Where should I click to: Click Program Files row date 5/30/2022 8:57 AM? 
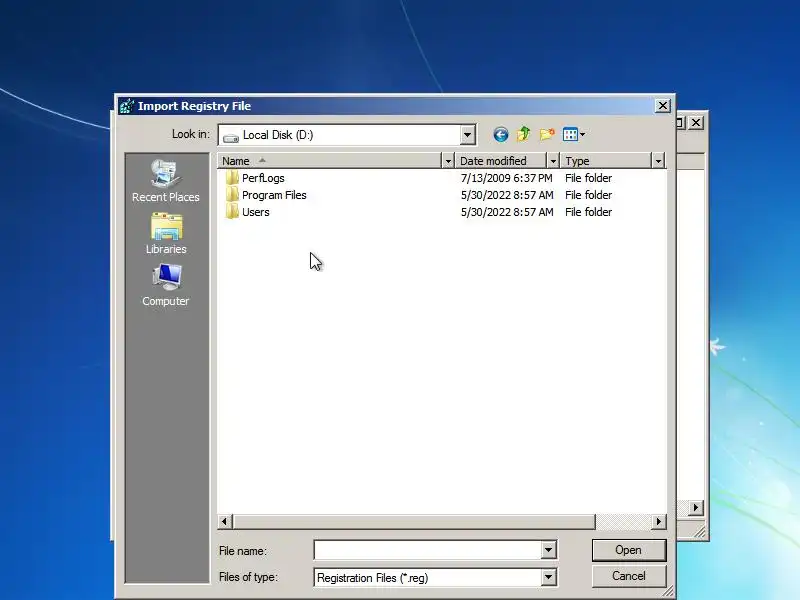click(507, 195)
